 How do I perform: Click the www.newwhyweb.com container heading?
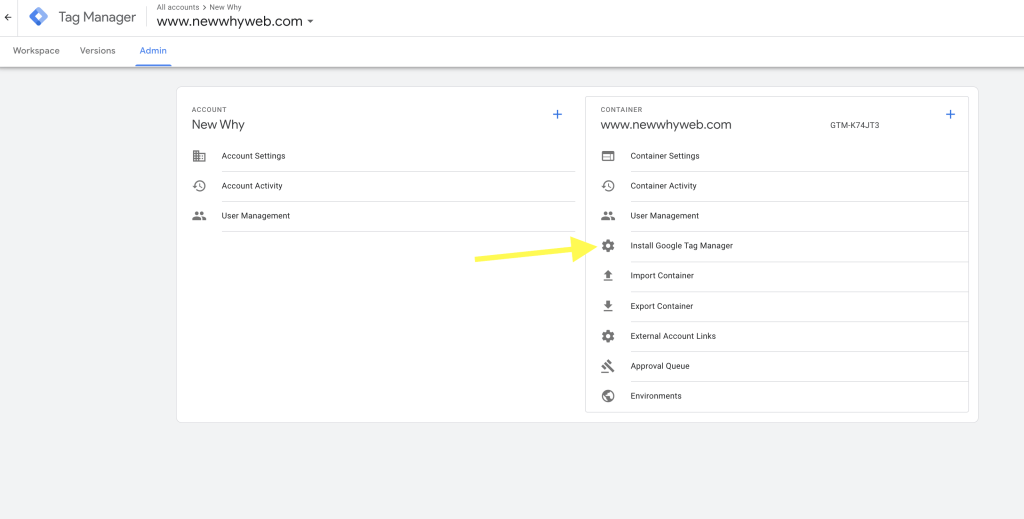point(666,125)
